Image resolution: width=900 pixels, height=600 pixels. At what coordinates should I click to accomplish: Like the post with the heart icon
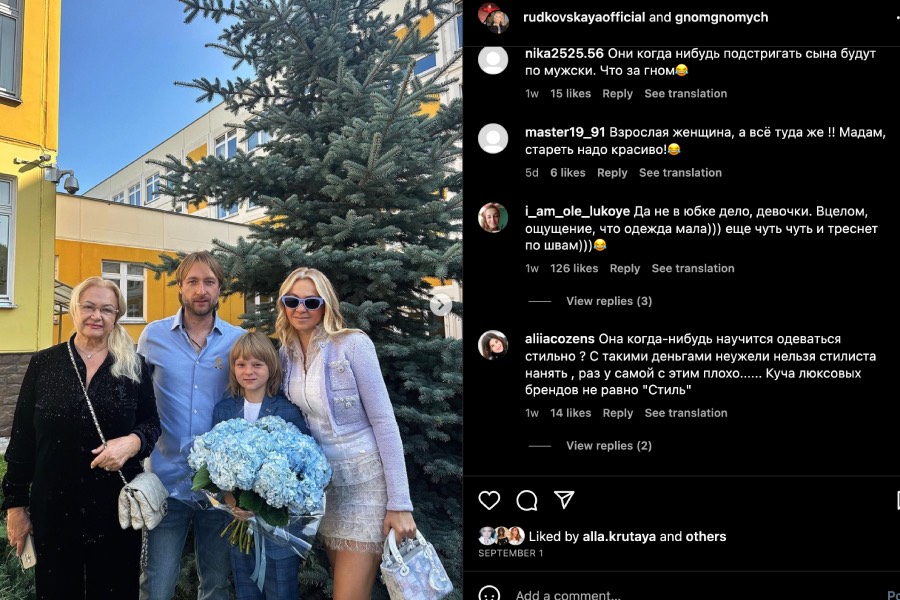[x=489, y=500]
